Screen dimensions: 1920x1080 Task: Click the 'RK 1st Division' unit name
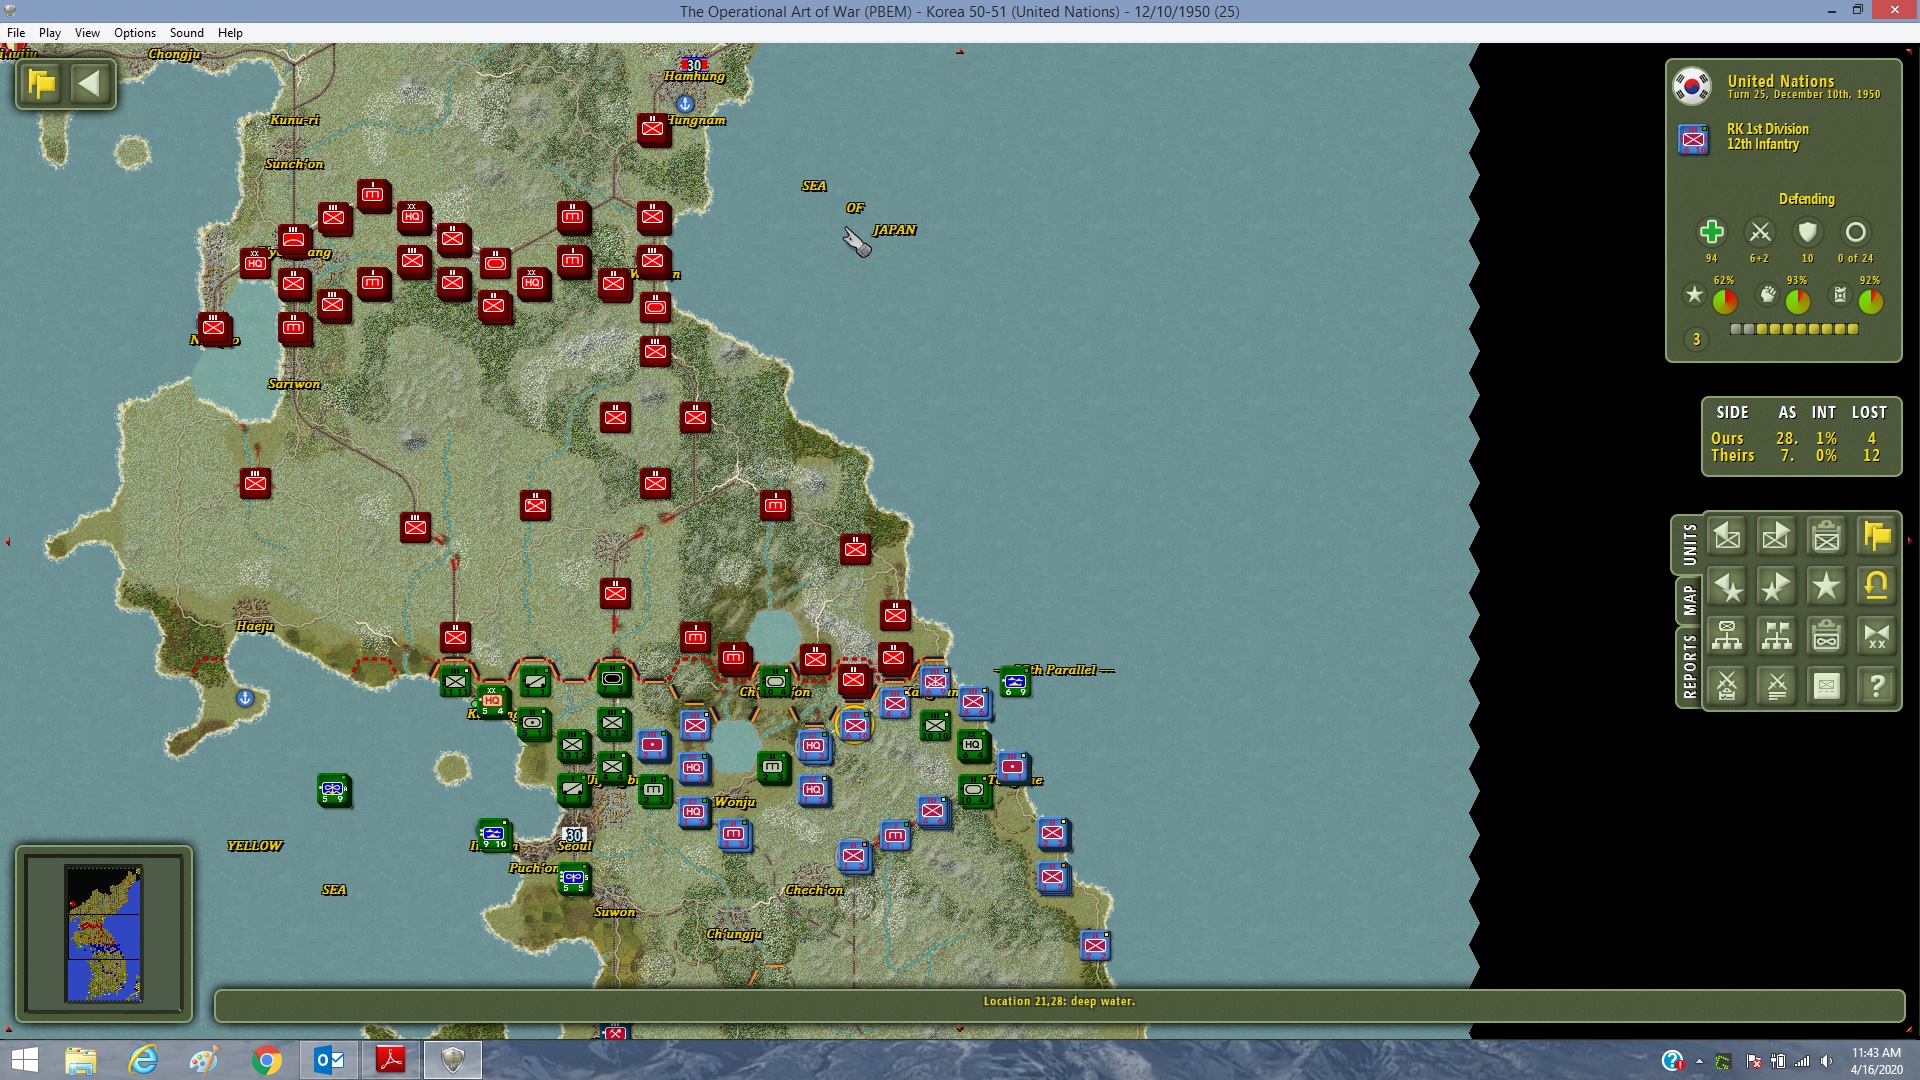[x=1767, y=129]
